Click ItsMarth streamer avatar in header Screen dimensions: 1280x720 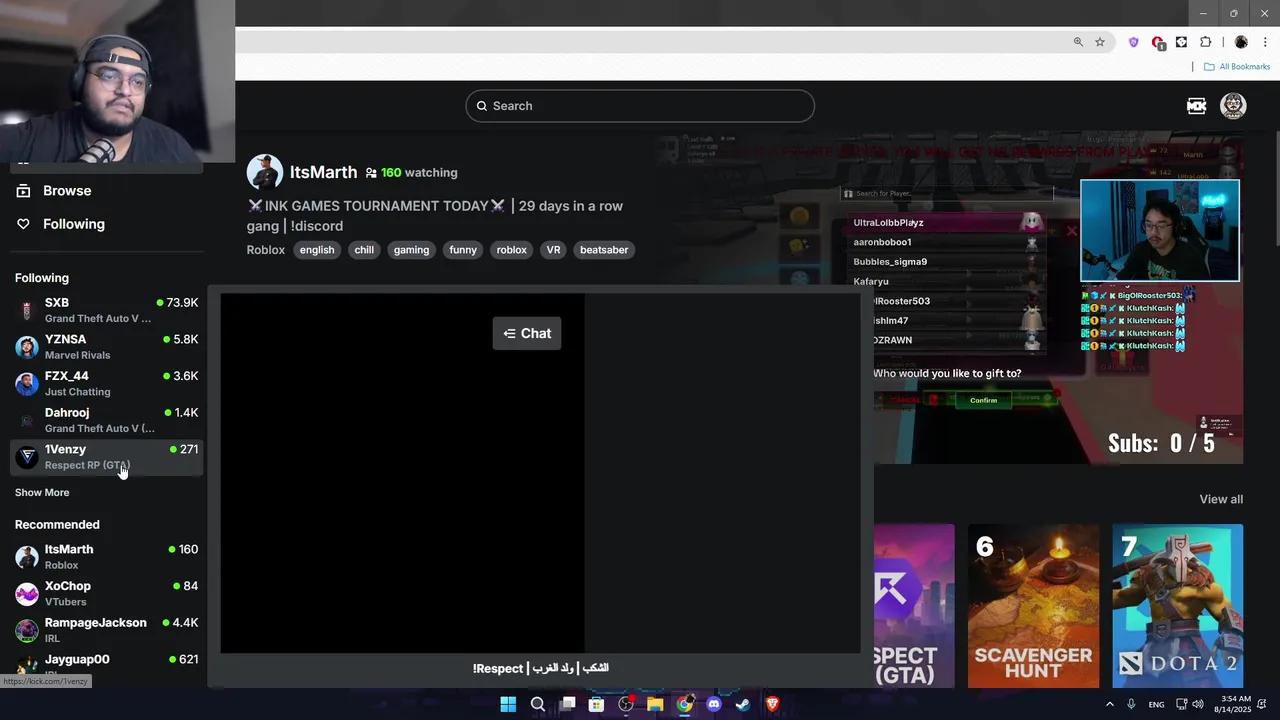click(x=265, y=172)
